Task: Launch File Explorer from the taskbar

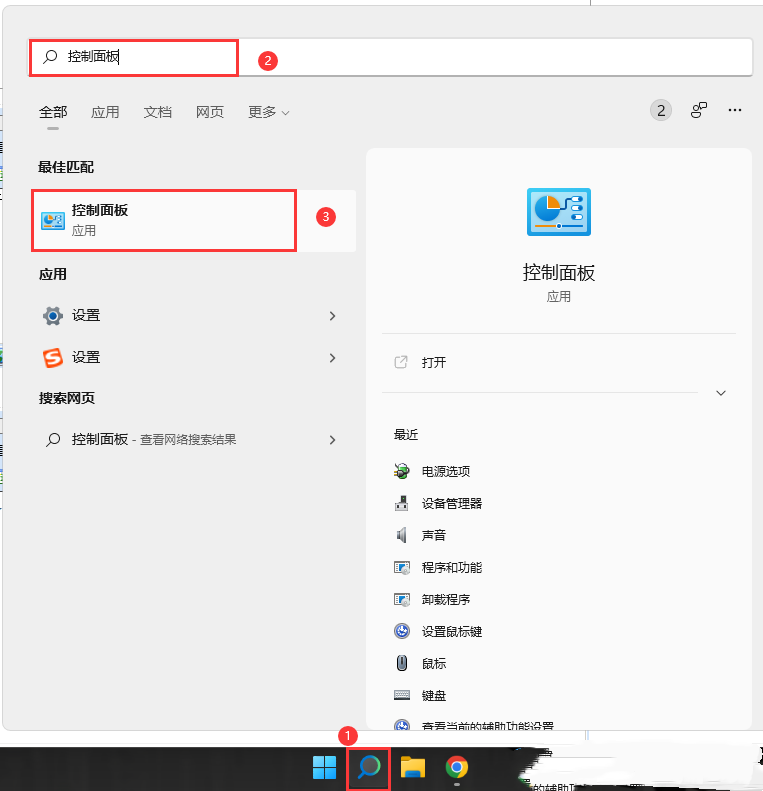Action: pos(413,767)
